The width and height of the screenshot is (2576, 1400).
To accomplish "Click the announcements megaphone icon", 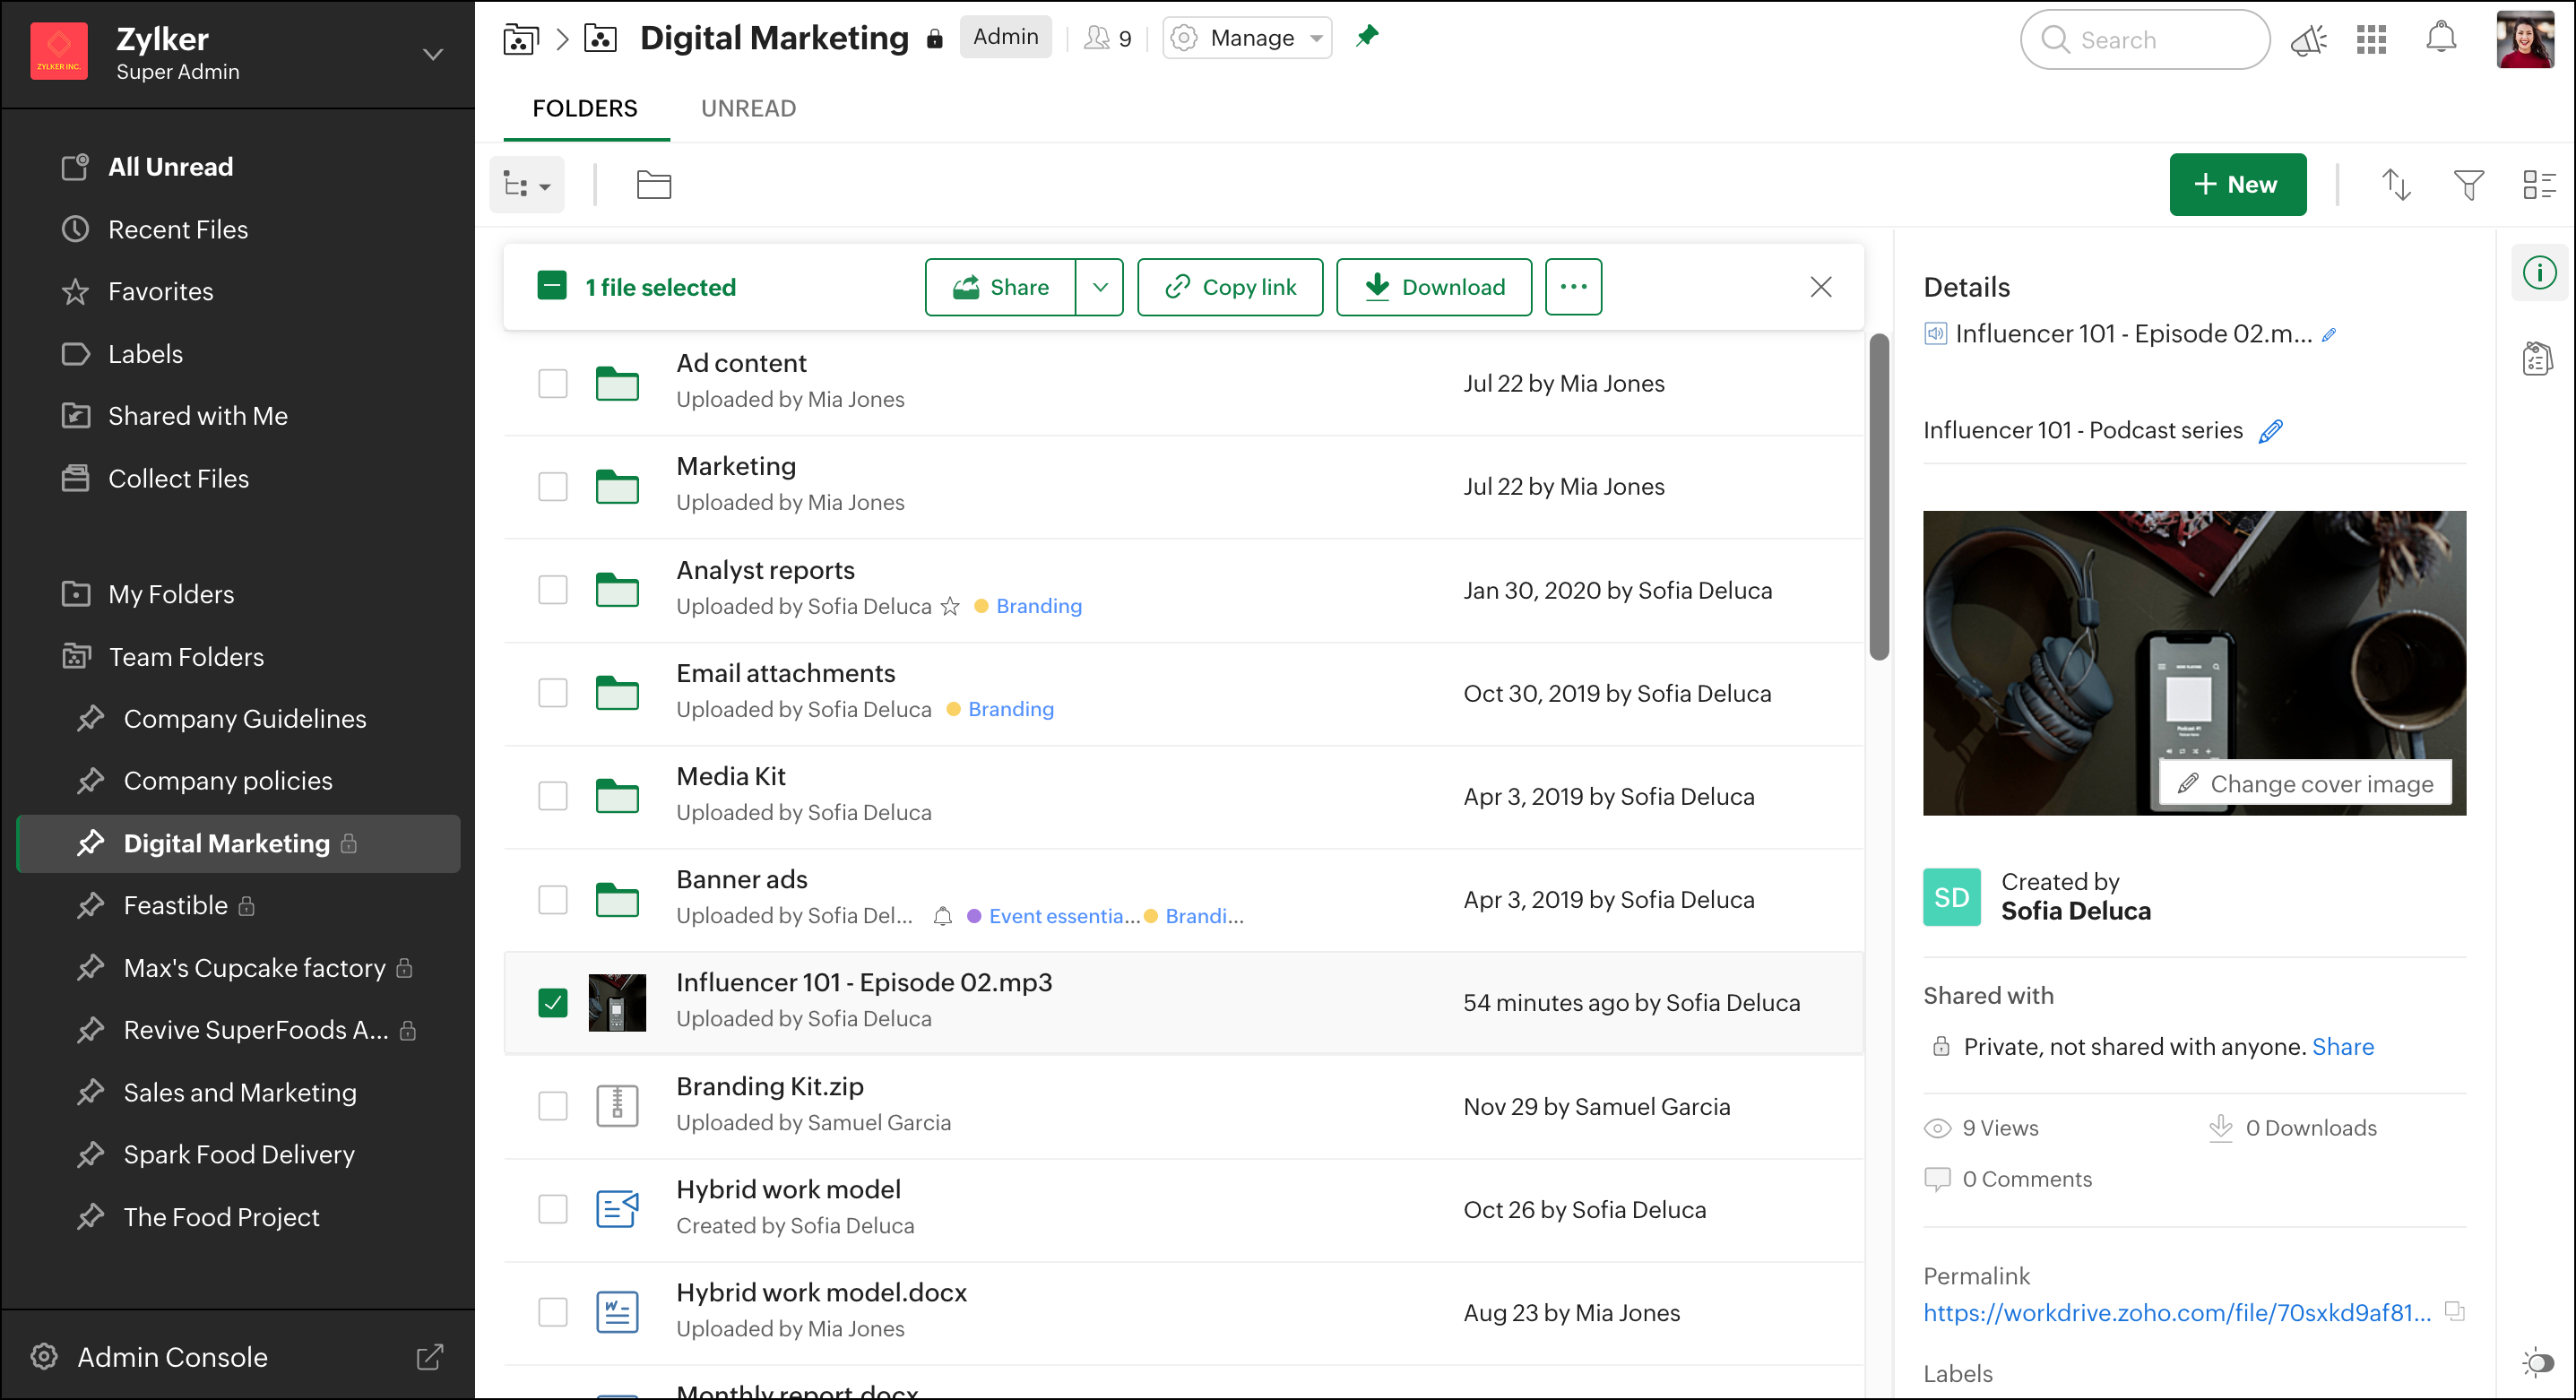I will pos(2308,40).
